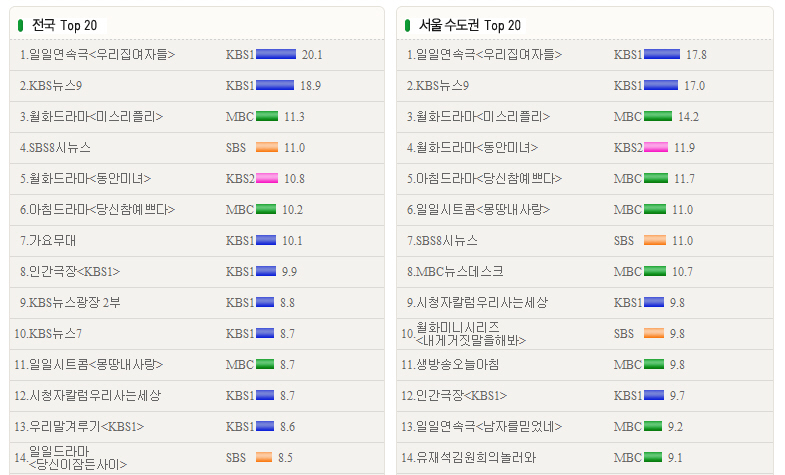
Task: Click the 'MBC' label in the MBC뉴스데스크 row
Action: point(628,272)
